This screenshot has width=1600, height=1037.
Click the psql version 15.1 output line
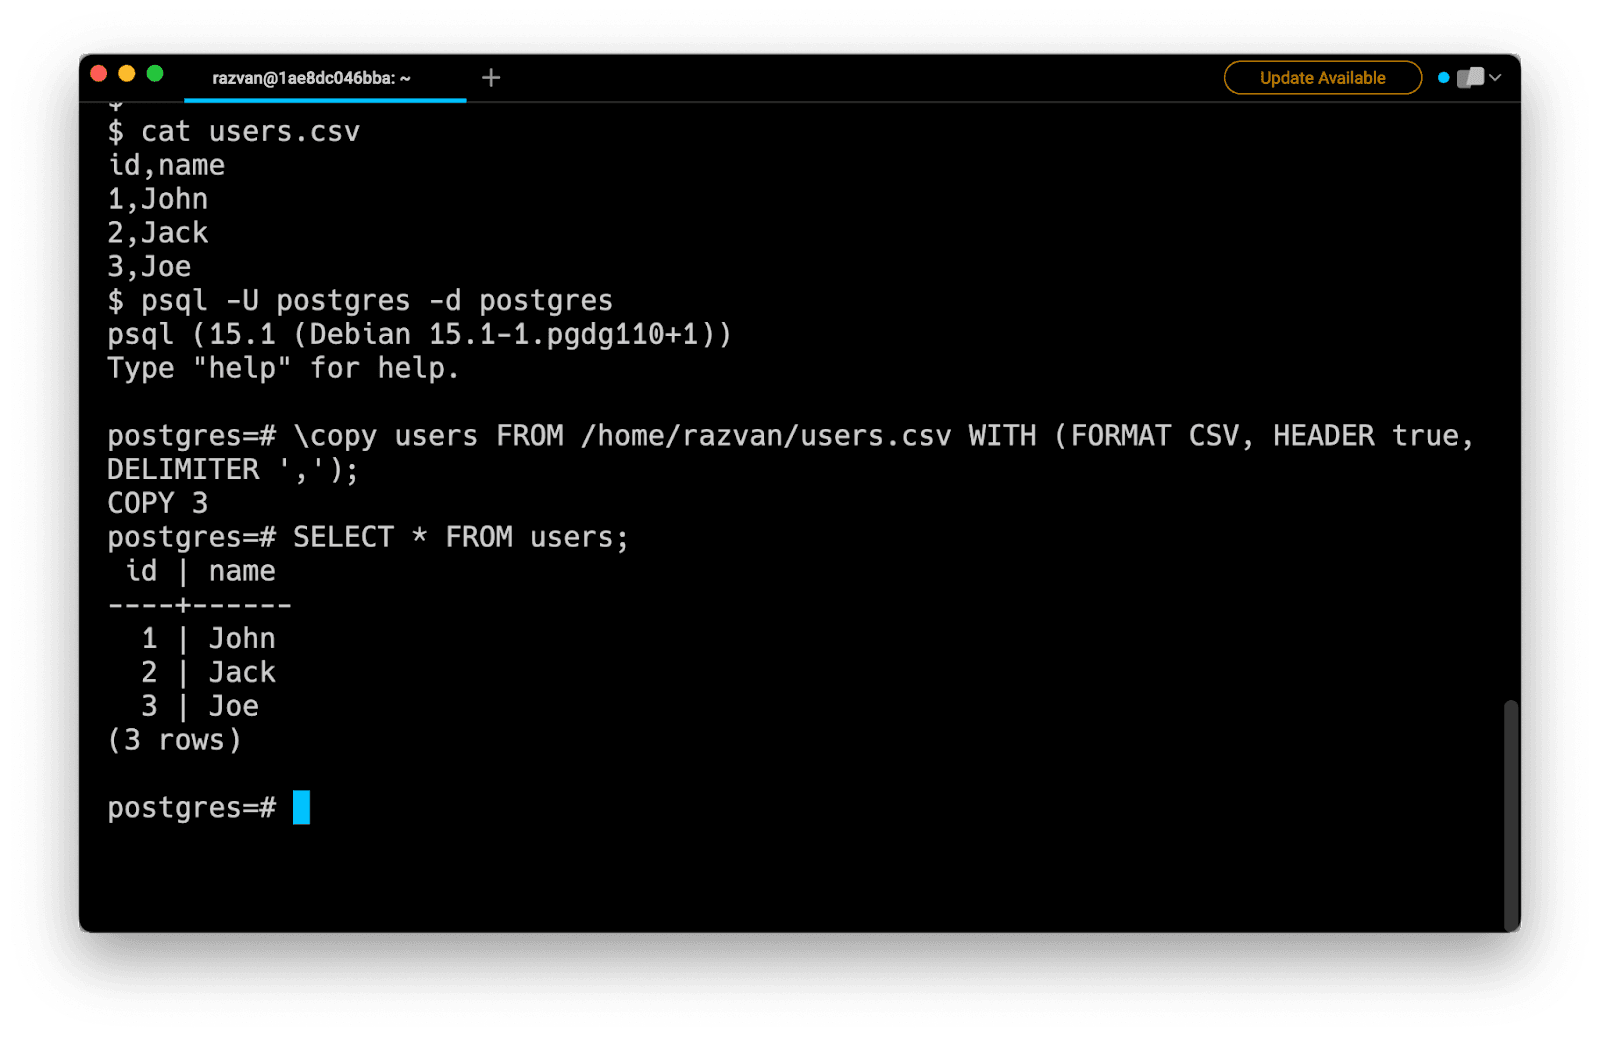point(419,334)
